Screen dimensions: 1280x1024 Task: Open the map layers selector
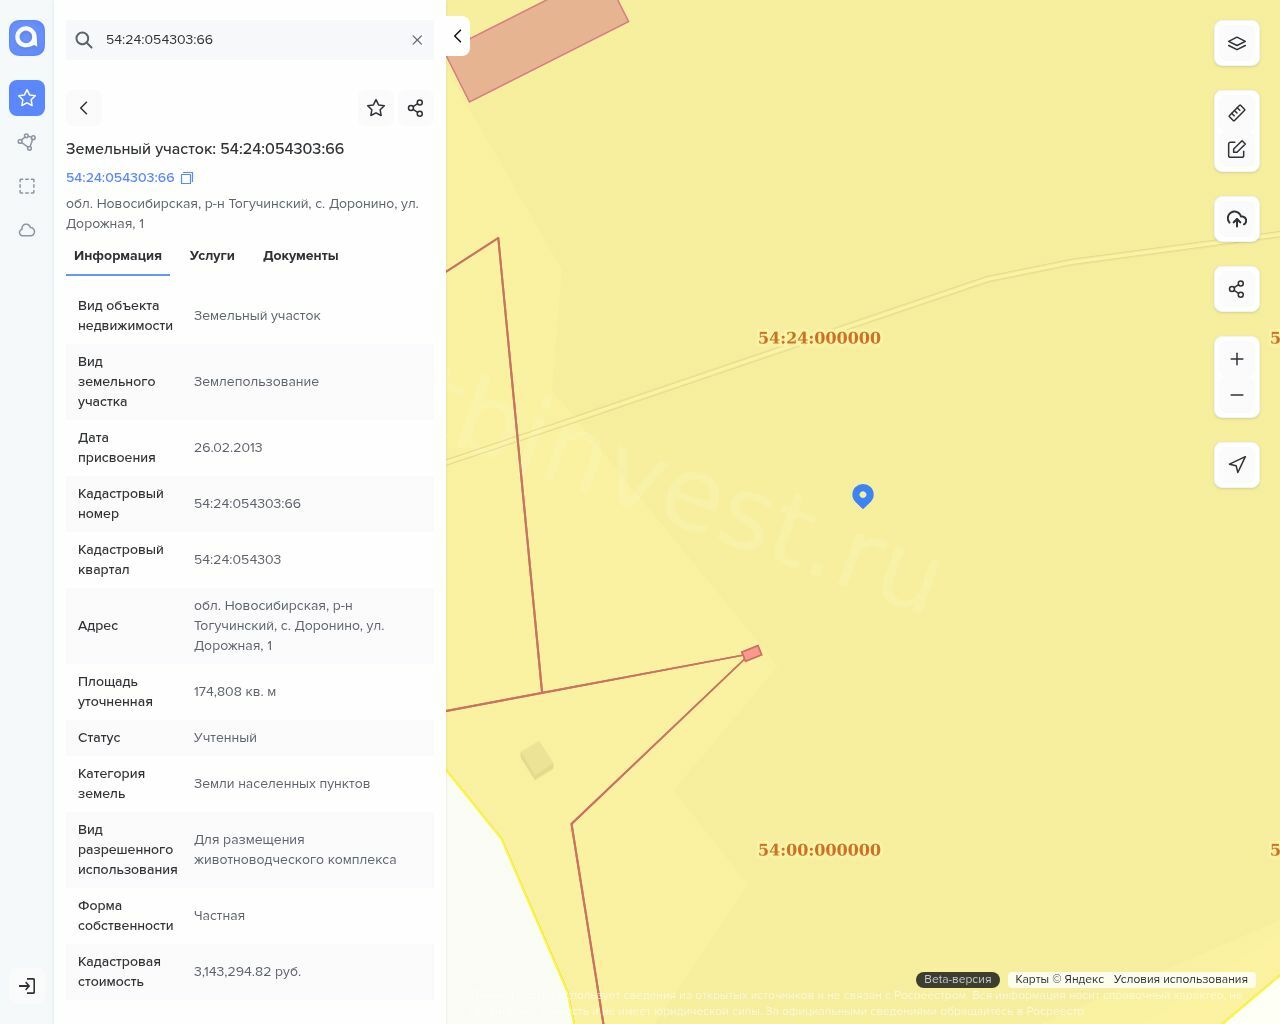tap(1236, 43)
